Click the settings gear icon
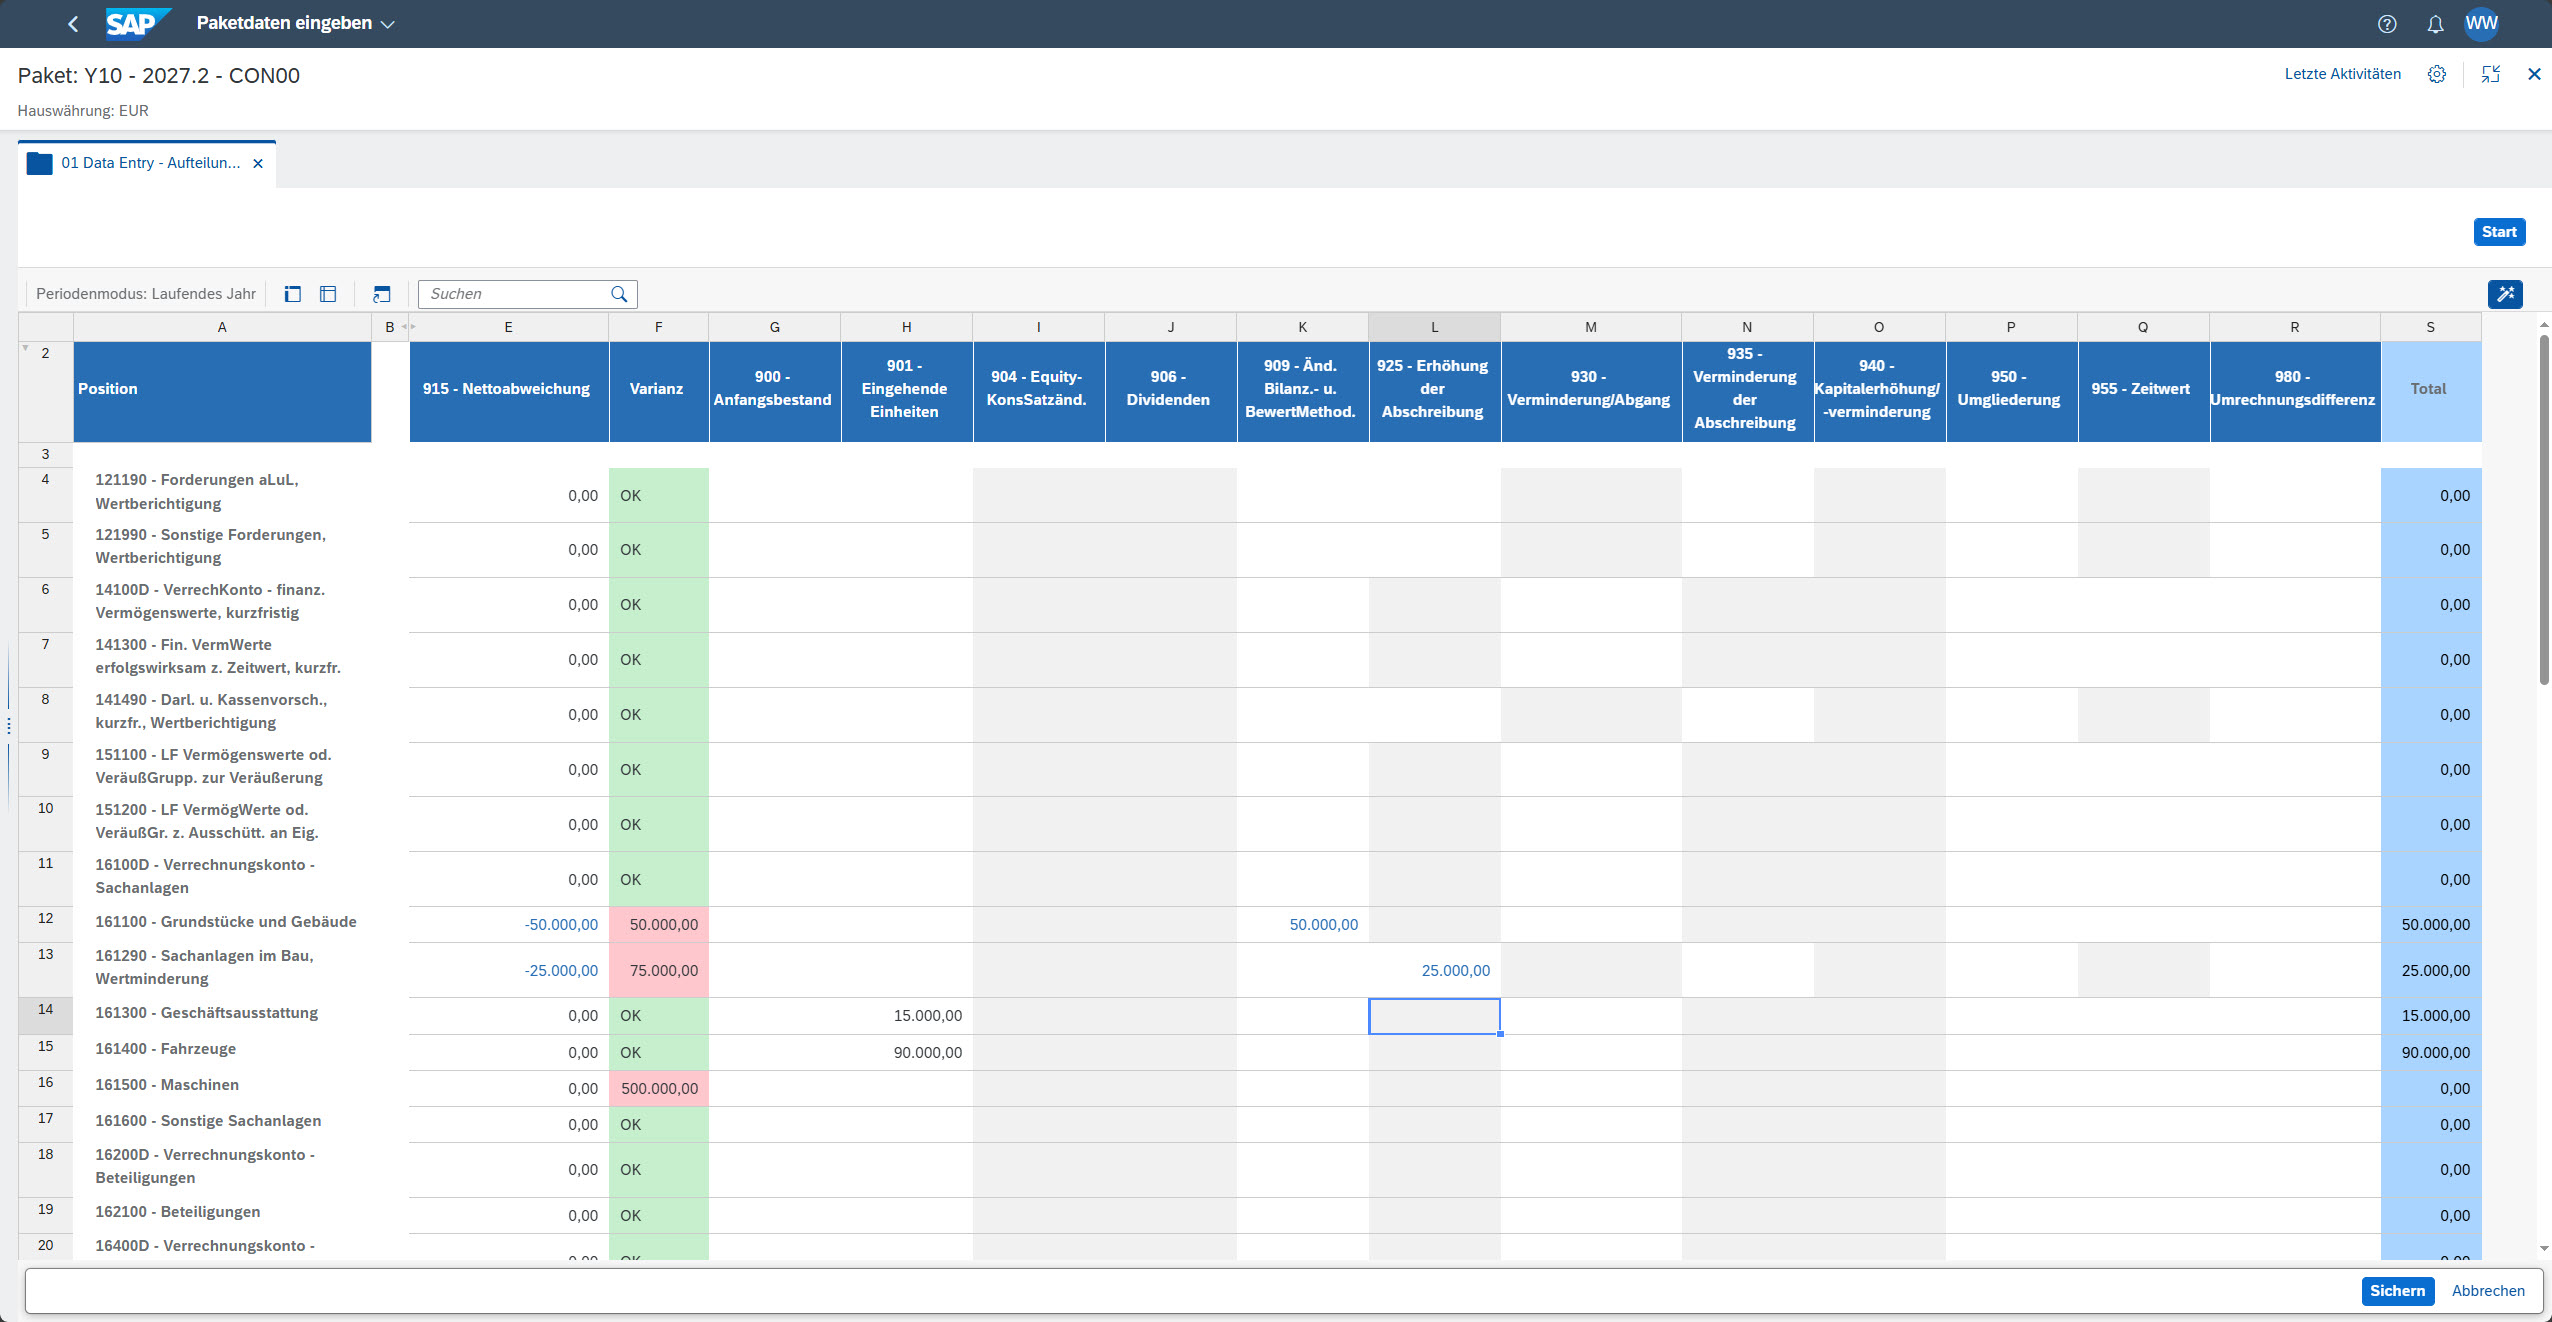Screen dimensions: 2552x1322 2437,74
